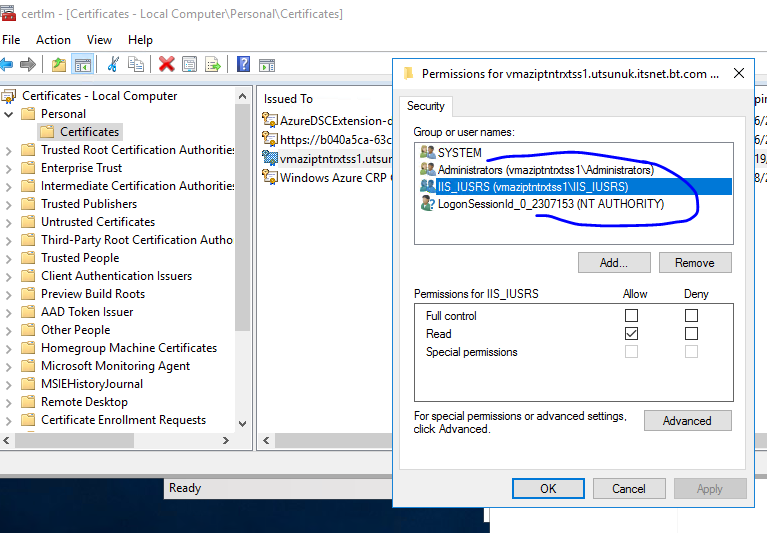Click the red Delete X icon

(166, 64)
